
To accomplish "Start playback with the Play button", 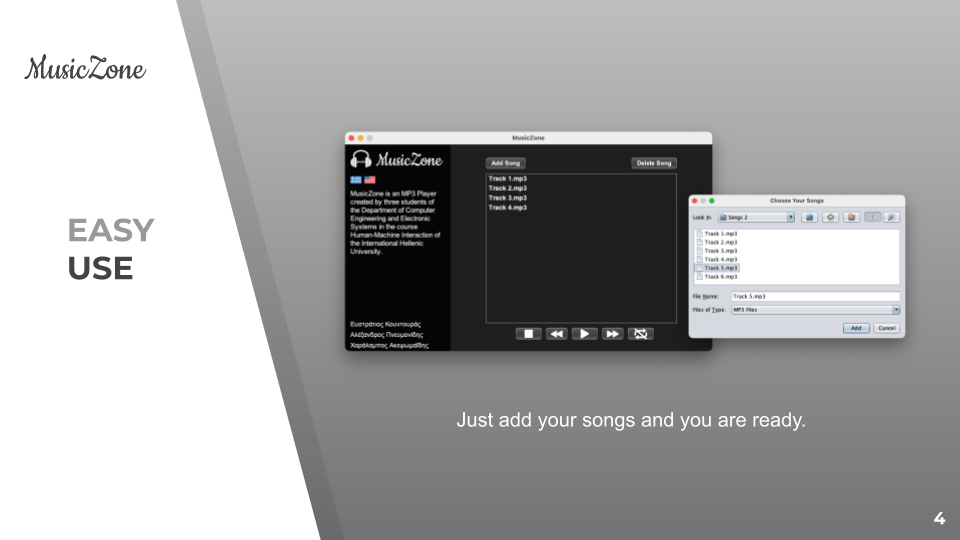I will [584, 334].
